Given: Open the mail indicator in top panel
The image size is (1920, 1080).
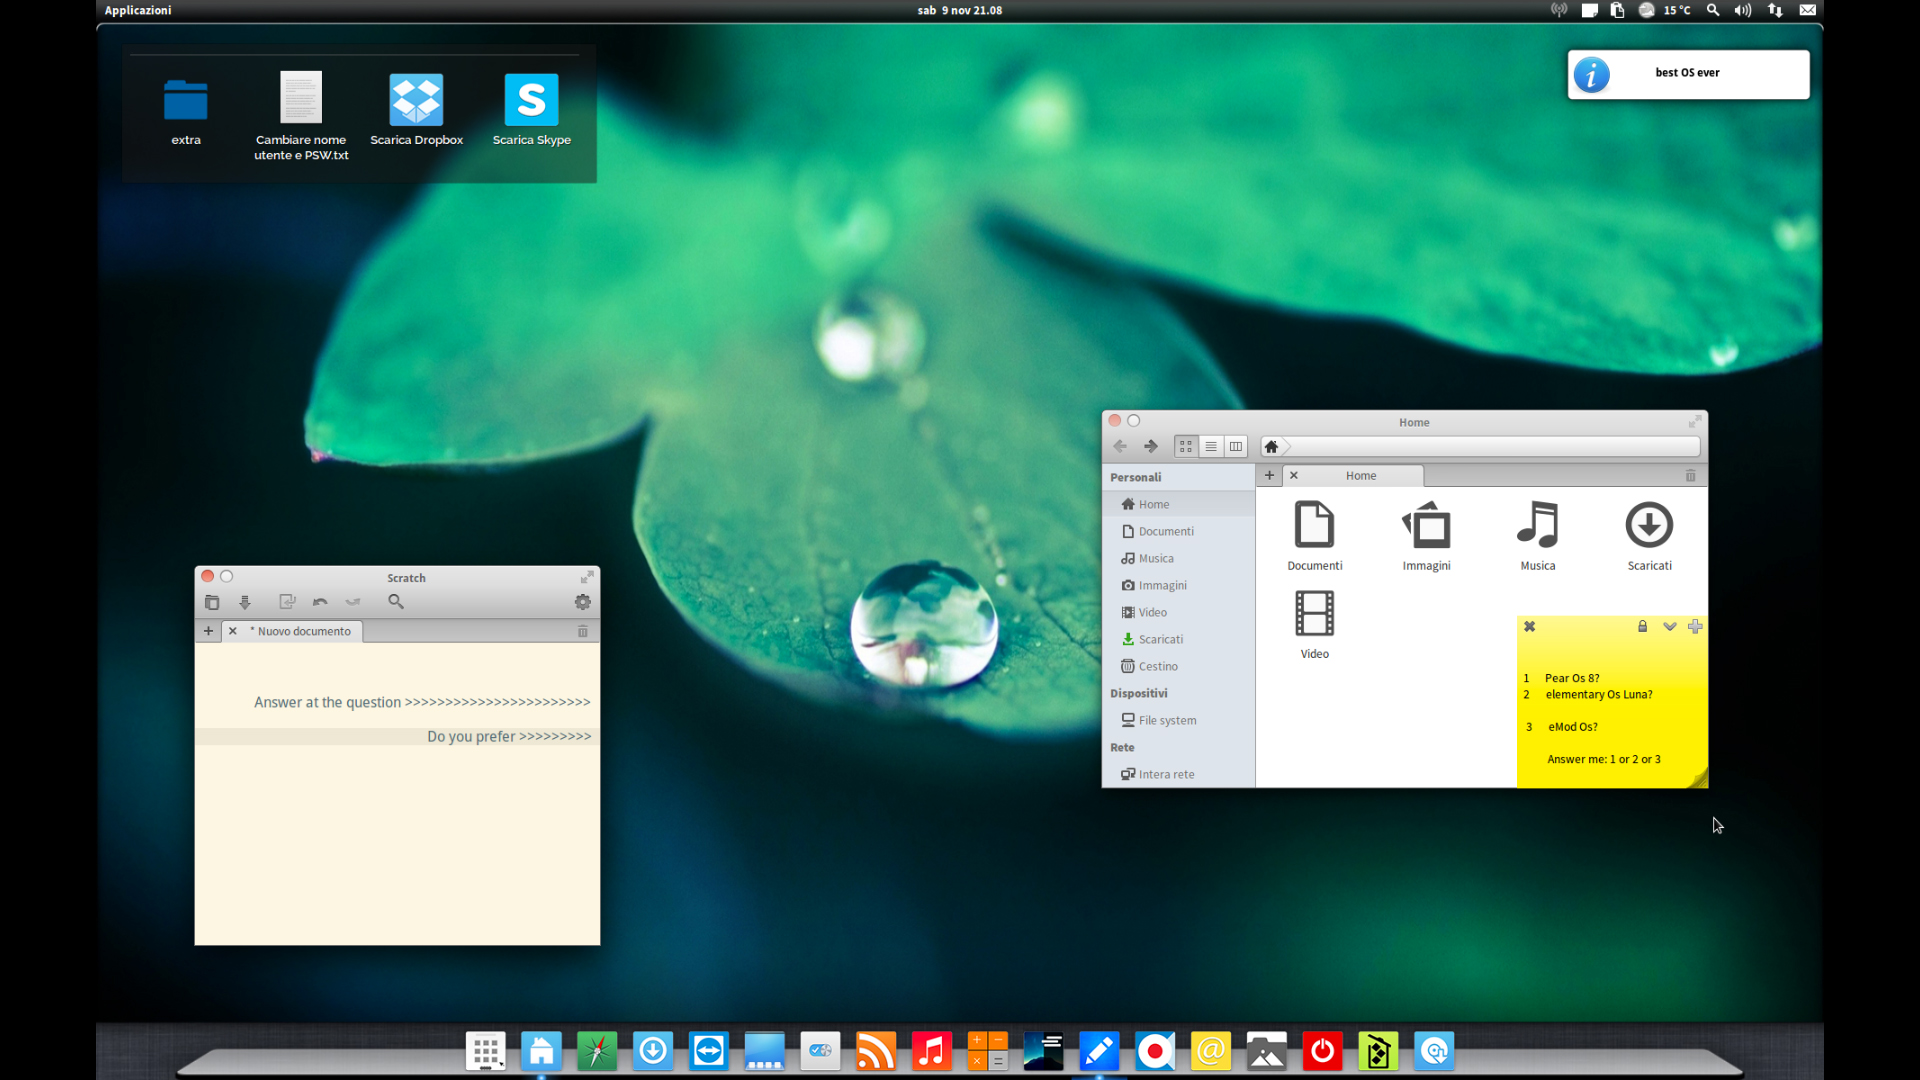Looking at the screenshot, I should tap(1807, 10).
